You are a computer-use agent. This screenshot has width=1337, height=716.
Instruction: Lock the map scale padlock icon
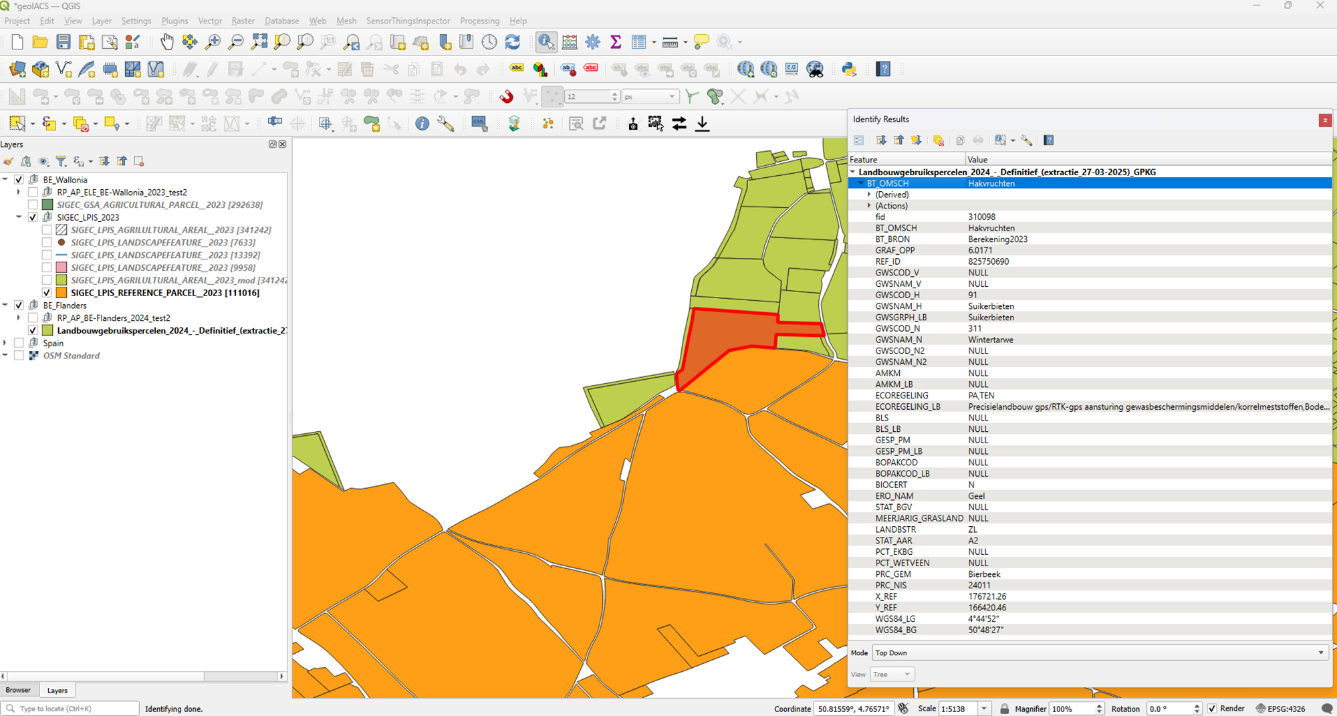coord(1004,708)
